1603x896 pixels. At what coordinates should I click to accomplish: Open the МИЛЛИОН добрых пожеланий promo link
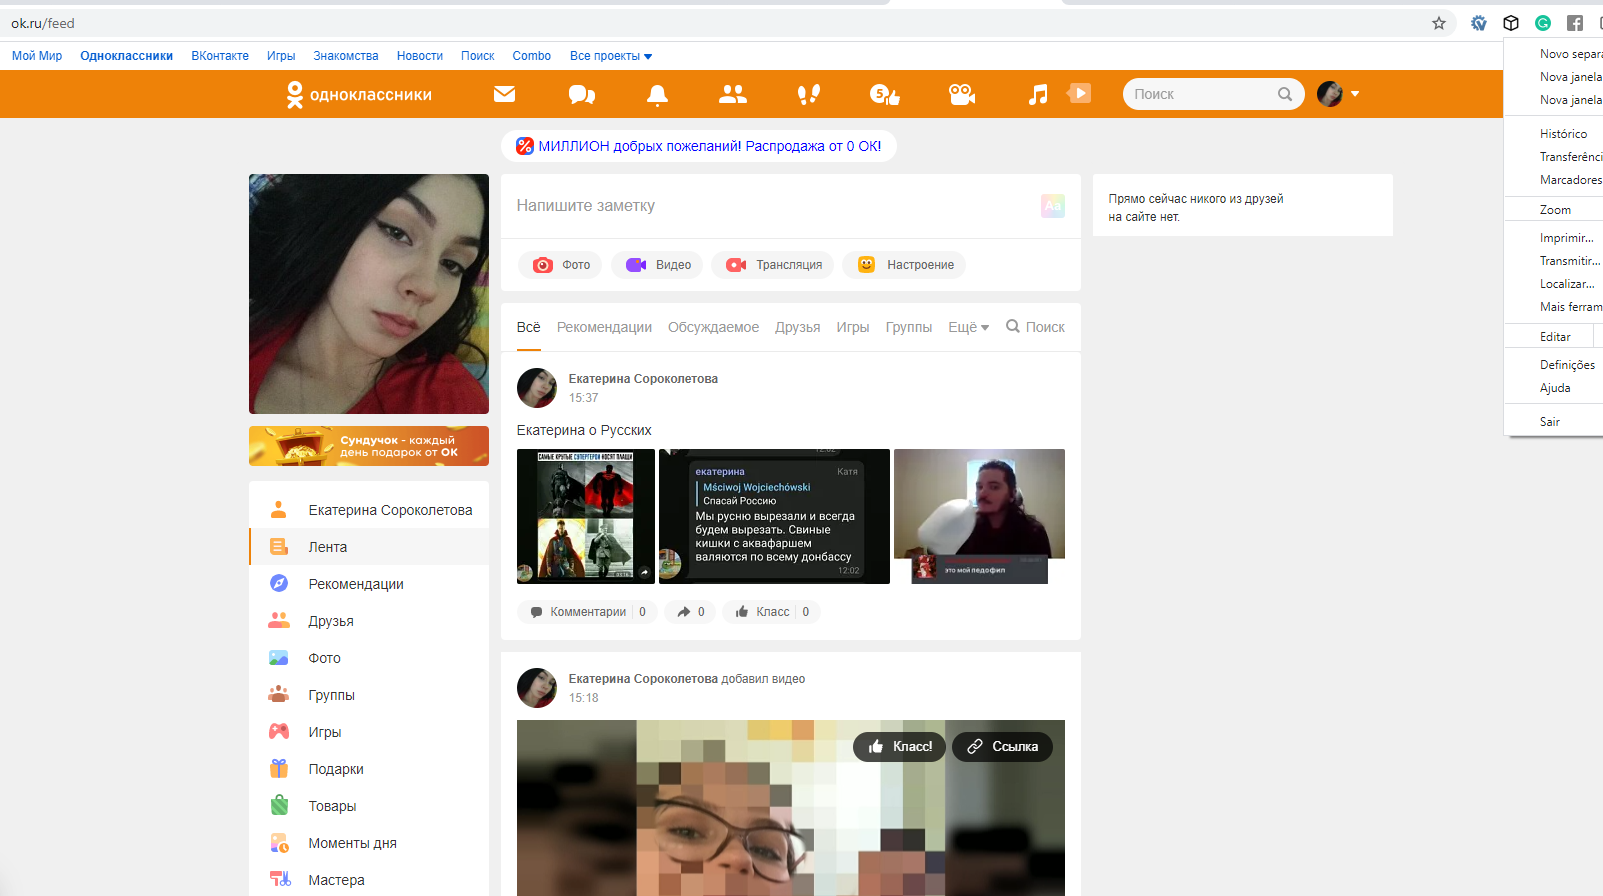(698, 146)
